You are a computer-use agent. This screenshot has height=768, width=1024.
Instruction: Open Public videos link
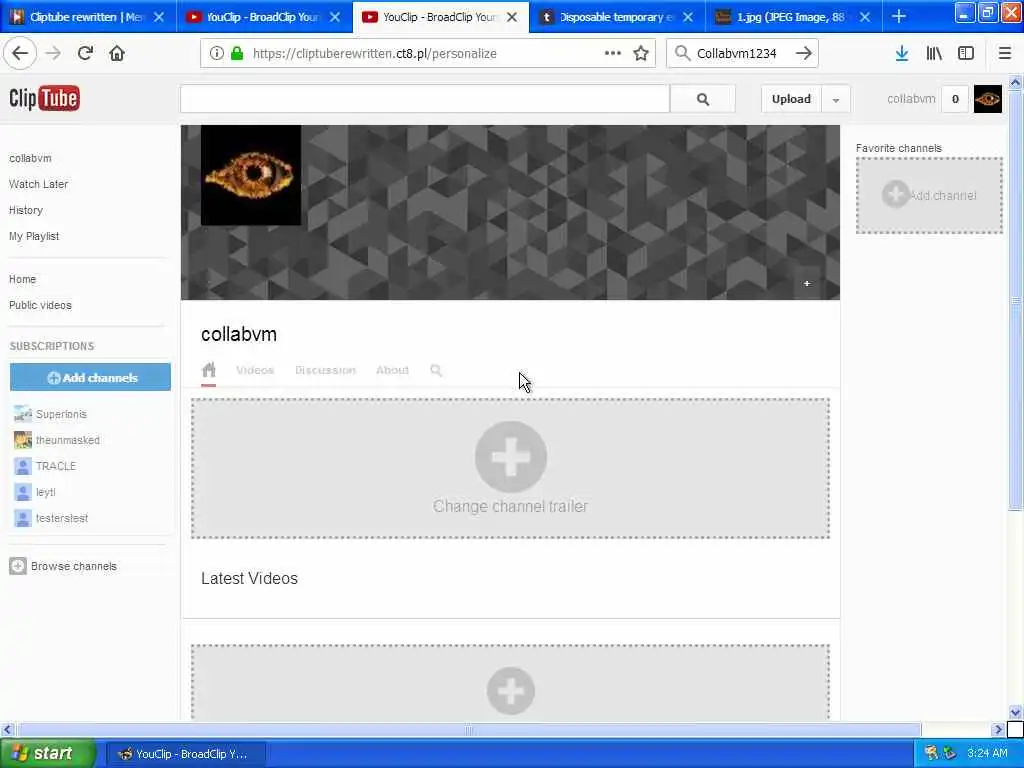[x=40, y=305]
